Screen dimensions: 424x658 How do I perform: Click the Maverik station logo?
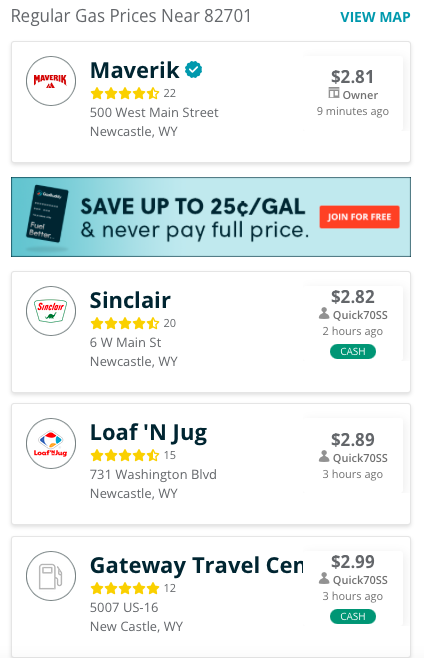pyautogui.click(x=51, y=81)
